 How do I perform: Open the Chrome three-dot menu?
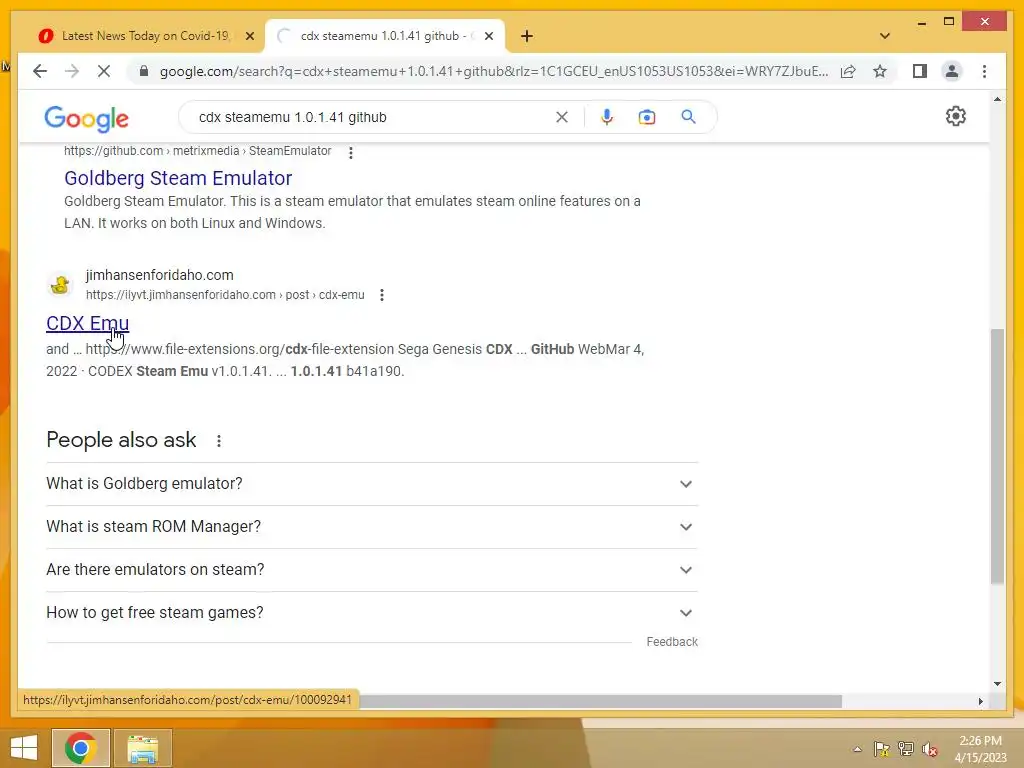point(984,71)
